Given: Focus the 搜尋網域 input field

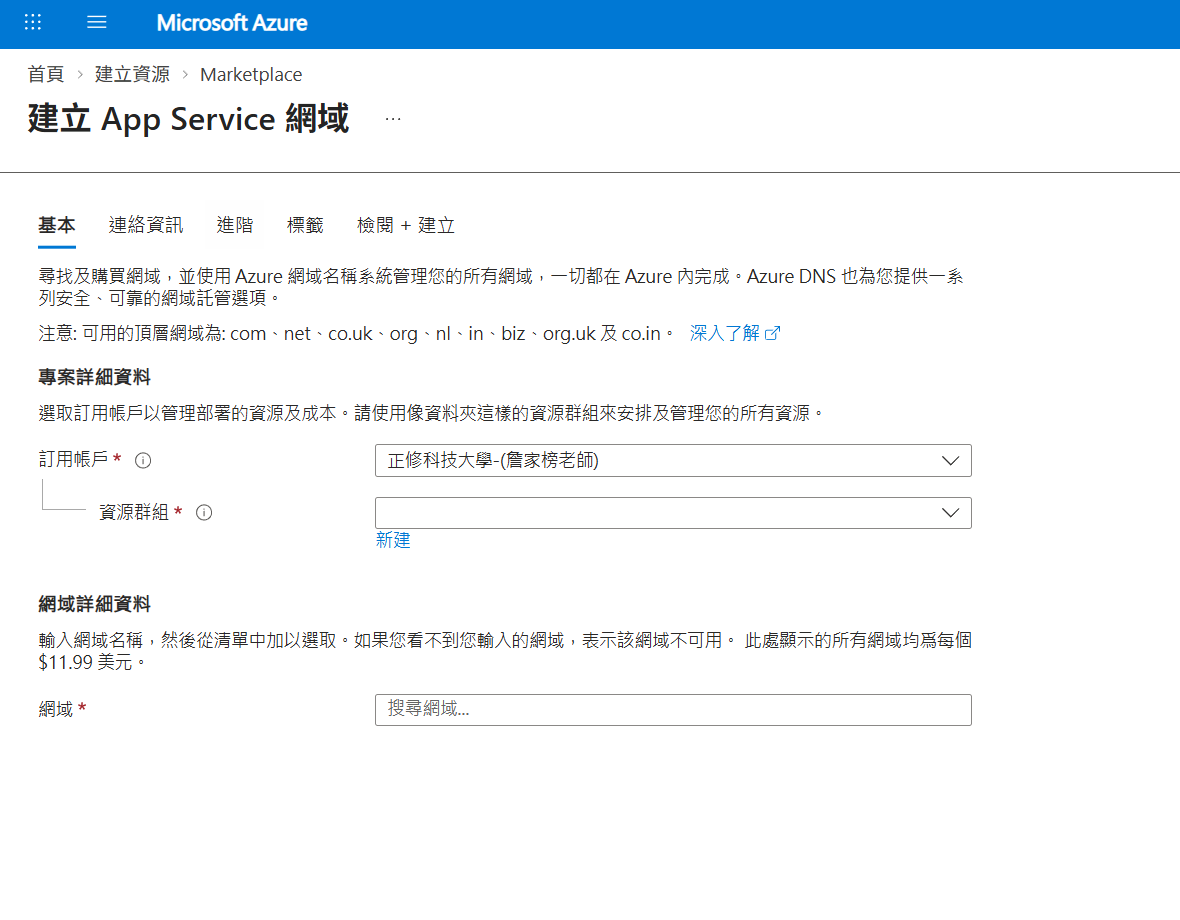Looking at the screenshot, I should [673, 709].
